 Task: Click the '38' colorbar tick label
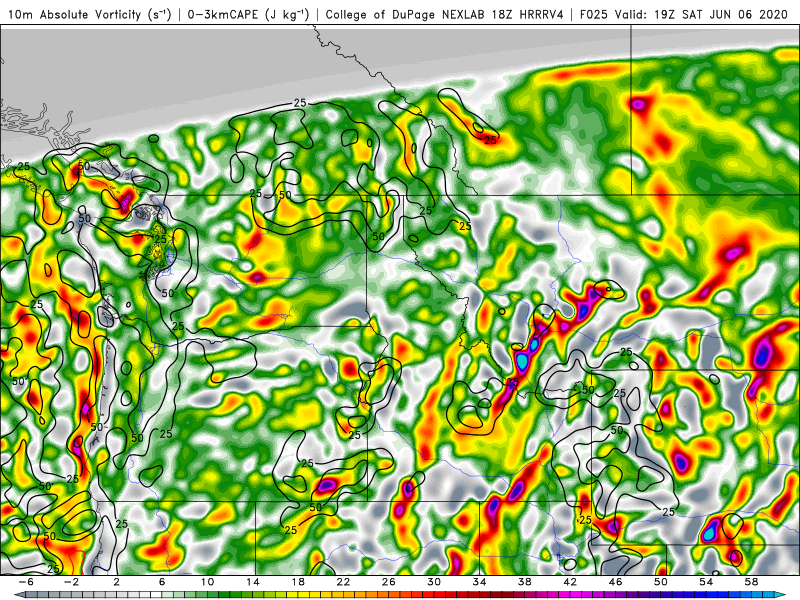tap(525, 582)
